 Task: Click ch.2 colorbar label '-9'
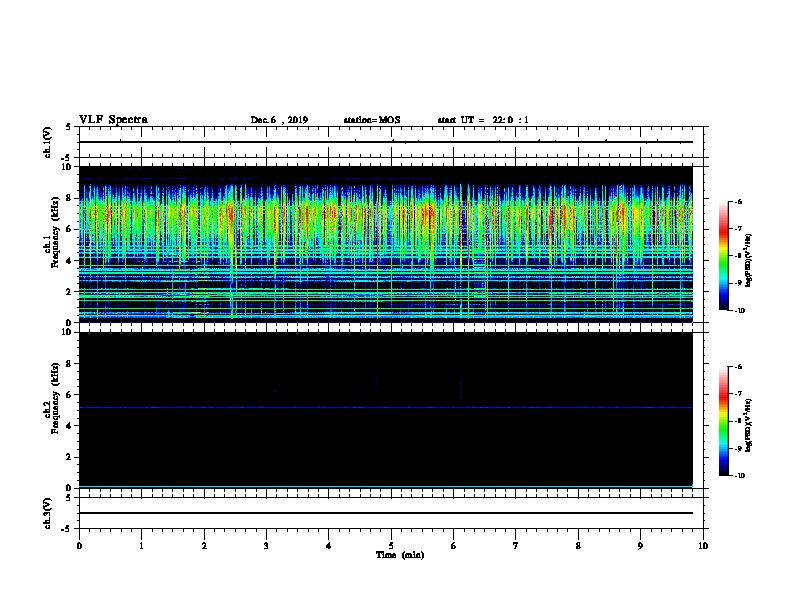coord(738,448)
